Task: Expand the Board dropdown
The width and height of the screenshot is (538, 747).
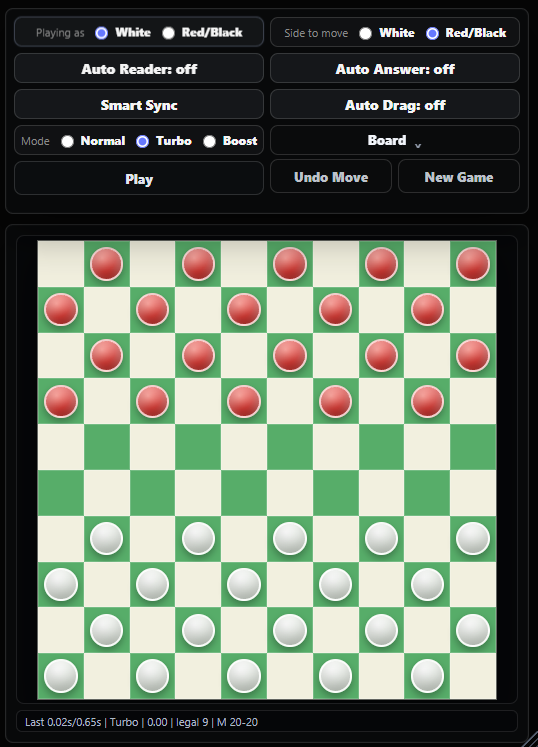Action: (x=395, y=141)
